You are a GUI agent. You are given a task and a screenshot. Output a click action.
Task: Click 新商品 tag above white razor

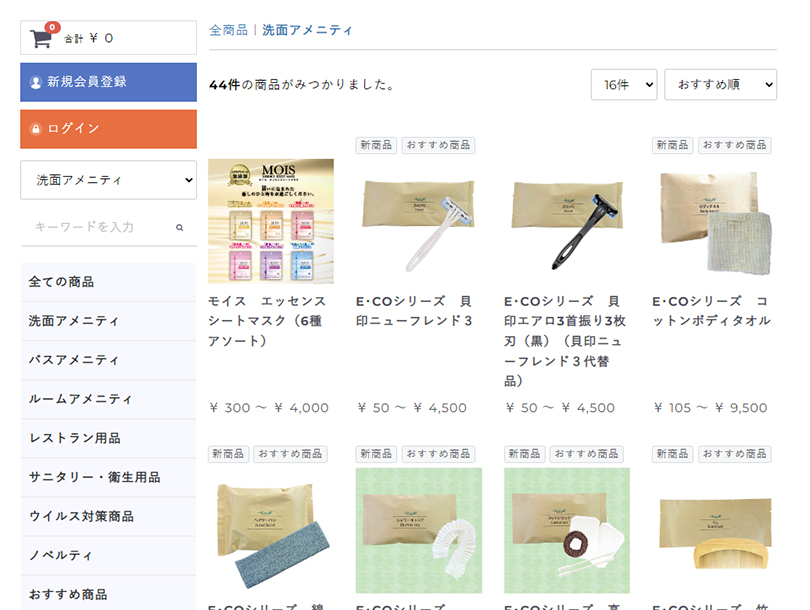pyautogui.click(x=376, y=145)
